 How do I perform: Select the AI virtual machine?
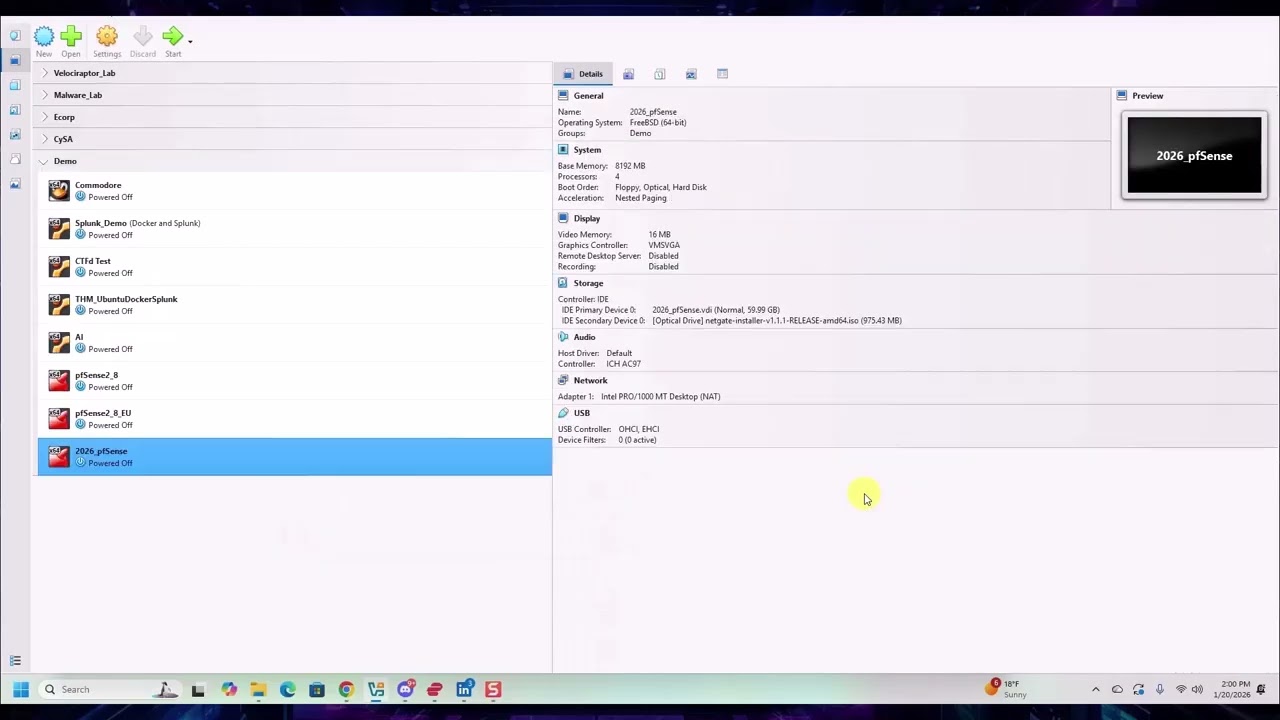click(x=294, y=342)
